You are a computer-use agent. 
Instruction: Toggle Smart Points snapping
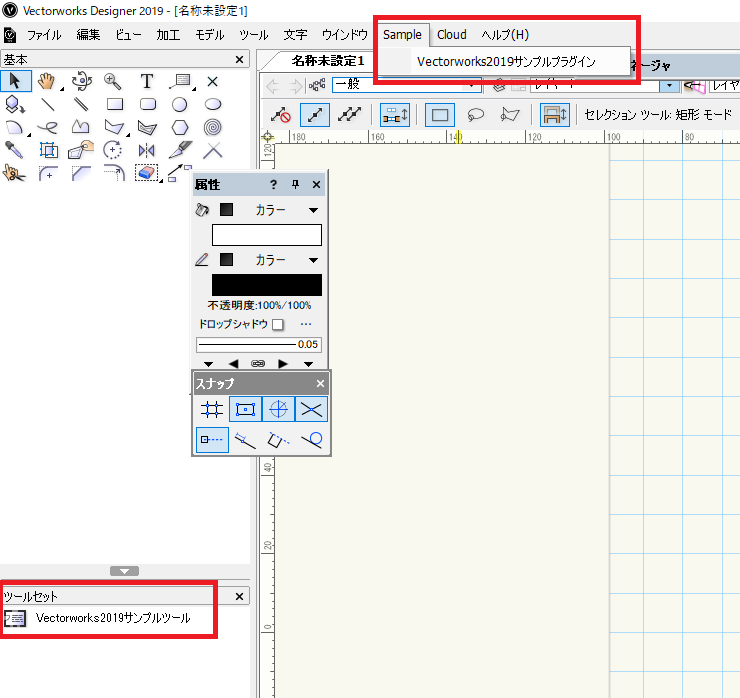tap(212, 440)
